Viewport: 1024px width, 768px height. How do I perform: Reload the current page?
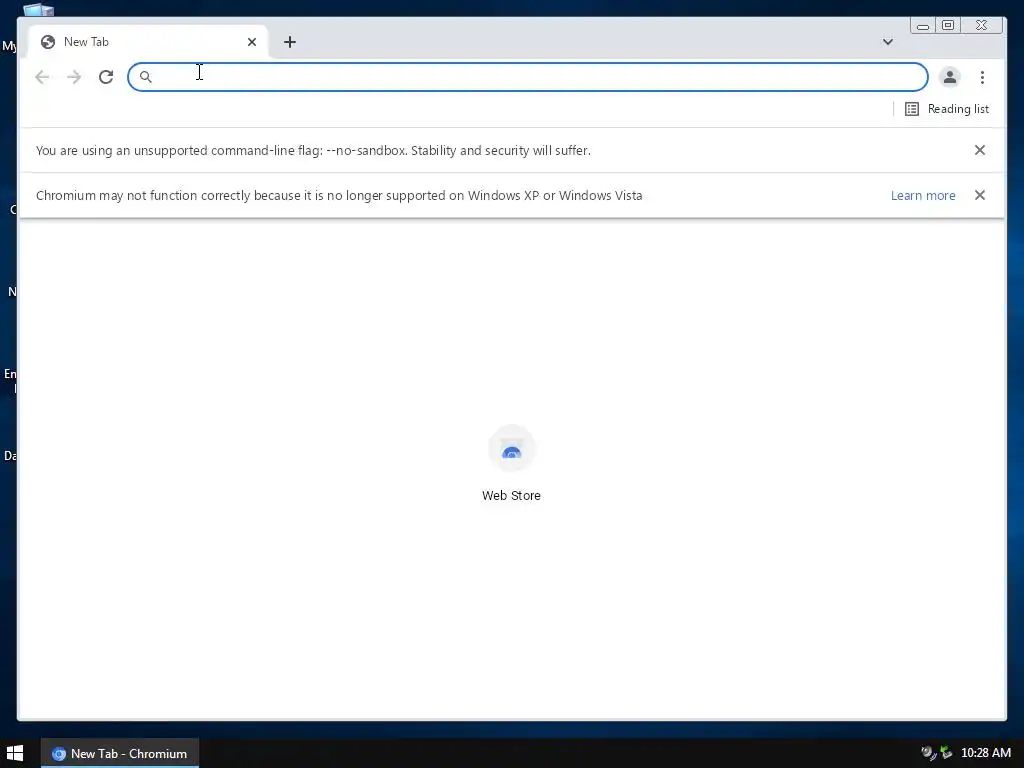pyautogui.click(x=106, y=77)
